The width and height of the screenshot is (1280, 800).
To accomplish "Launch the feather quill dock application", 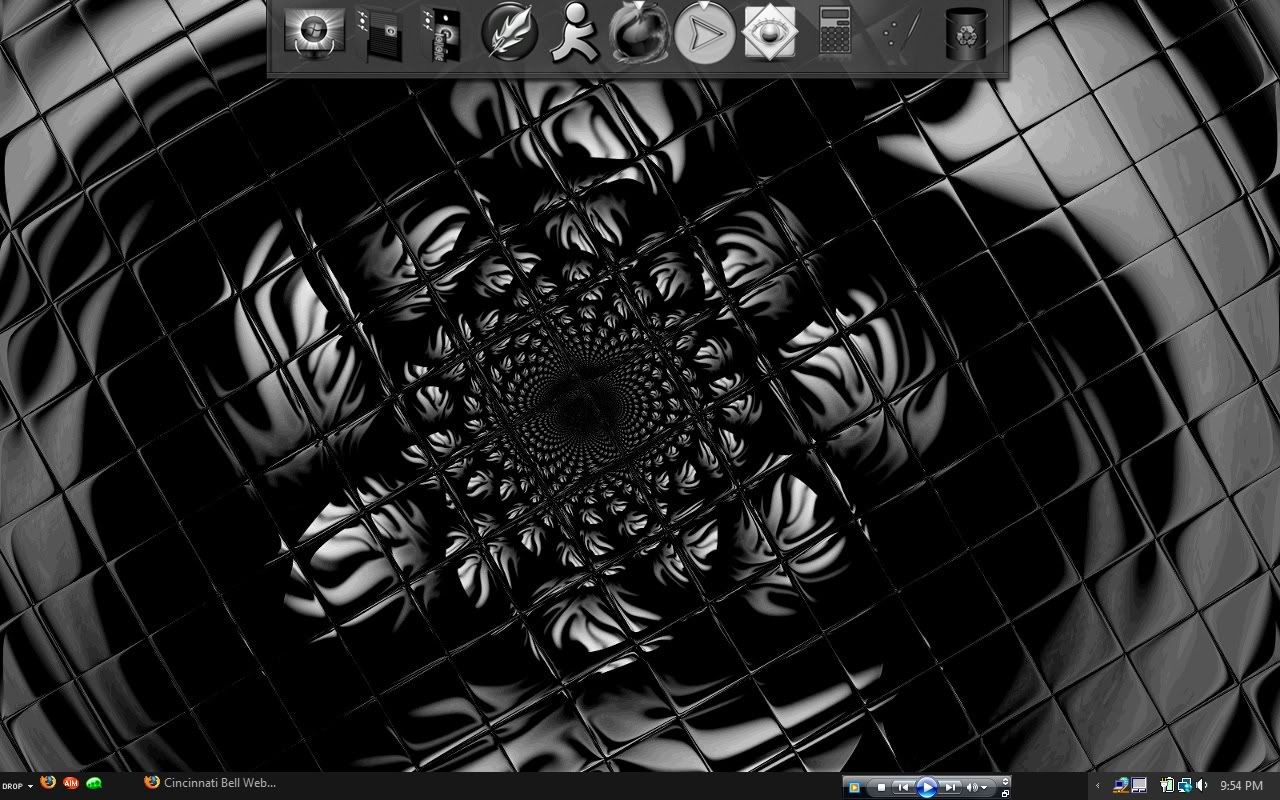I will click(510, 33).
